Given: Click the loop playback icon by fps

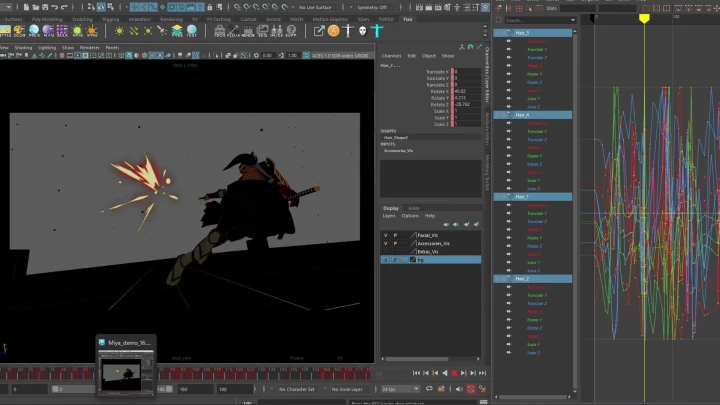Looking at the screenshot, I should pos(429,389).
